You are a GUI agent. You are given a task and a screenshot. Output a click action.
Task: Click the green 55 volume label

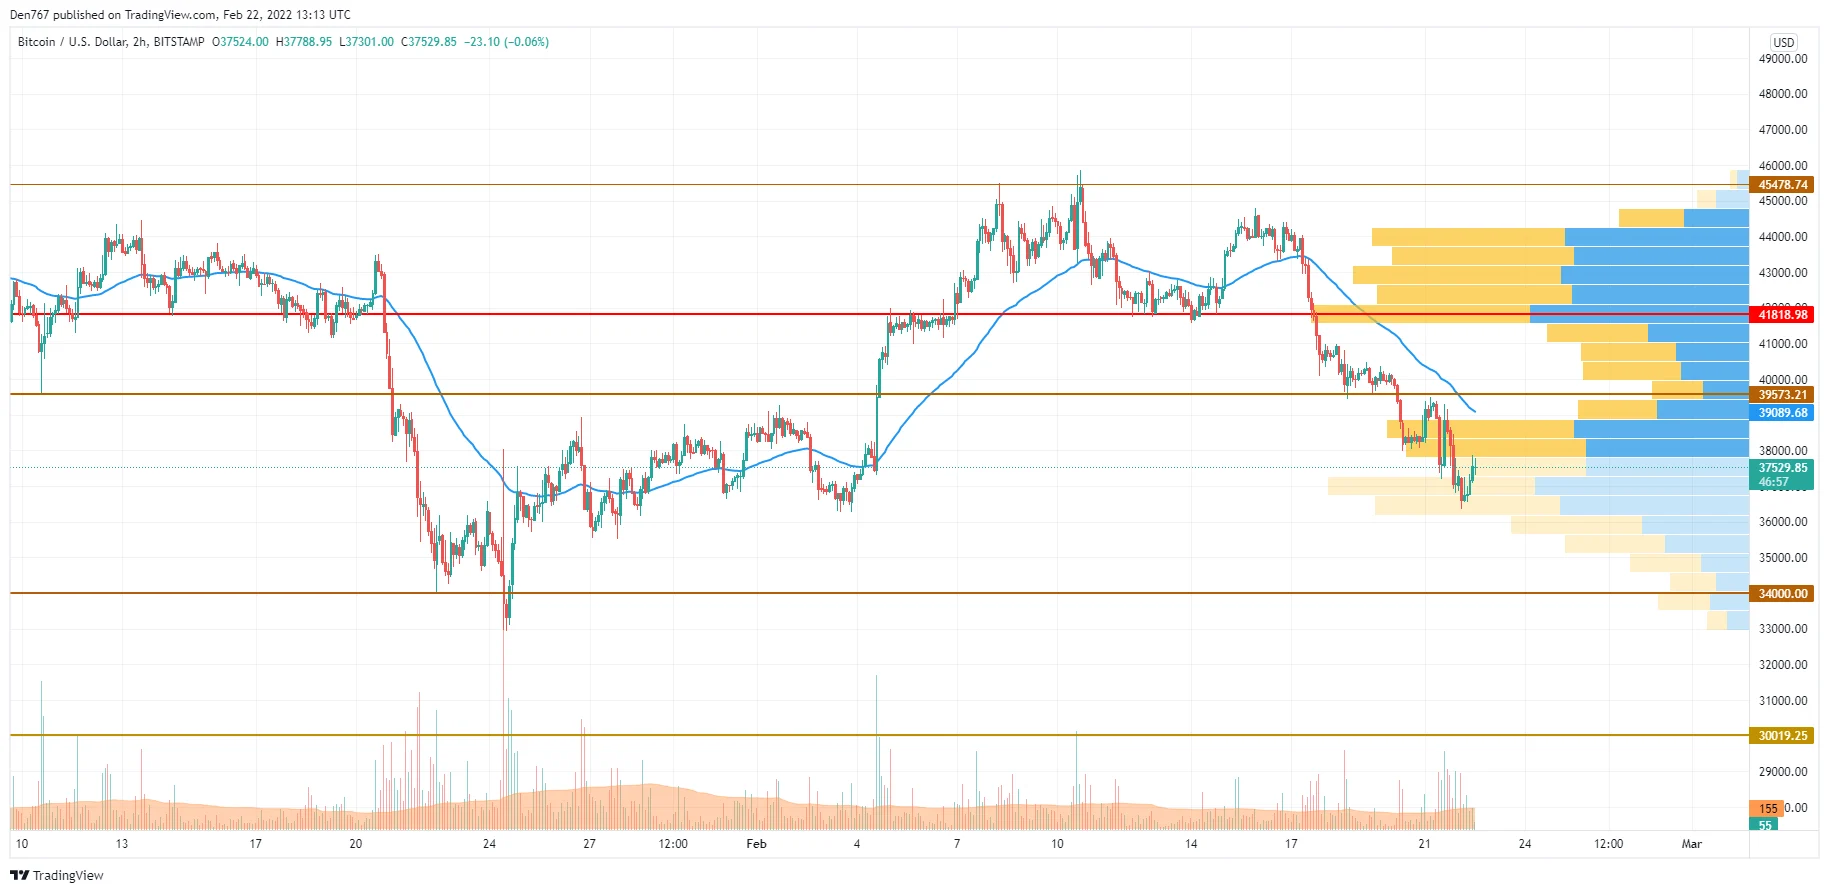click(1765, 825)
